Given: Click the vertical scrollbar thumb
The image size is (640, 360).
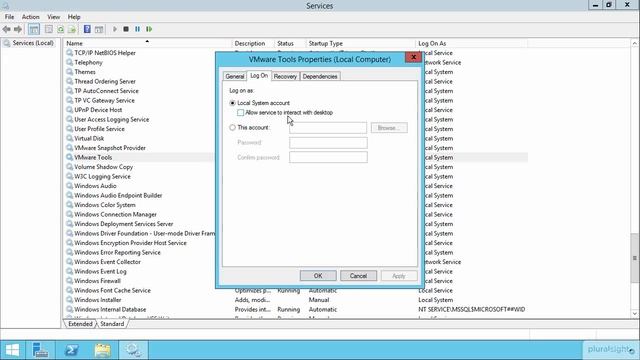Looking at the screenshot, I should point(635,258).
